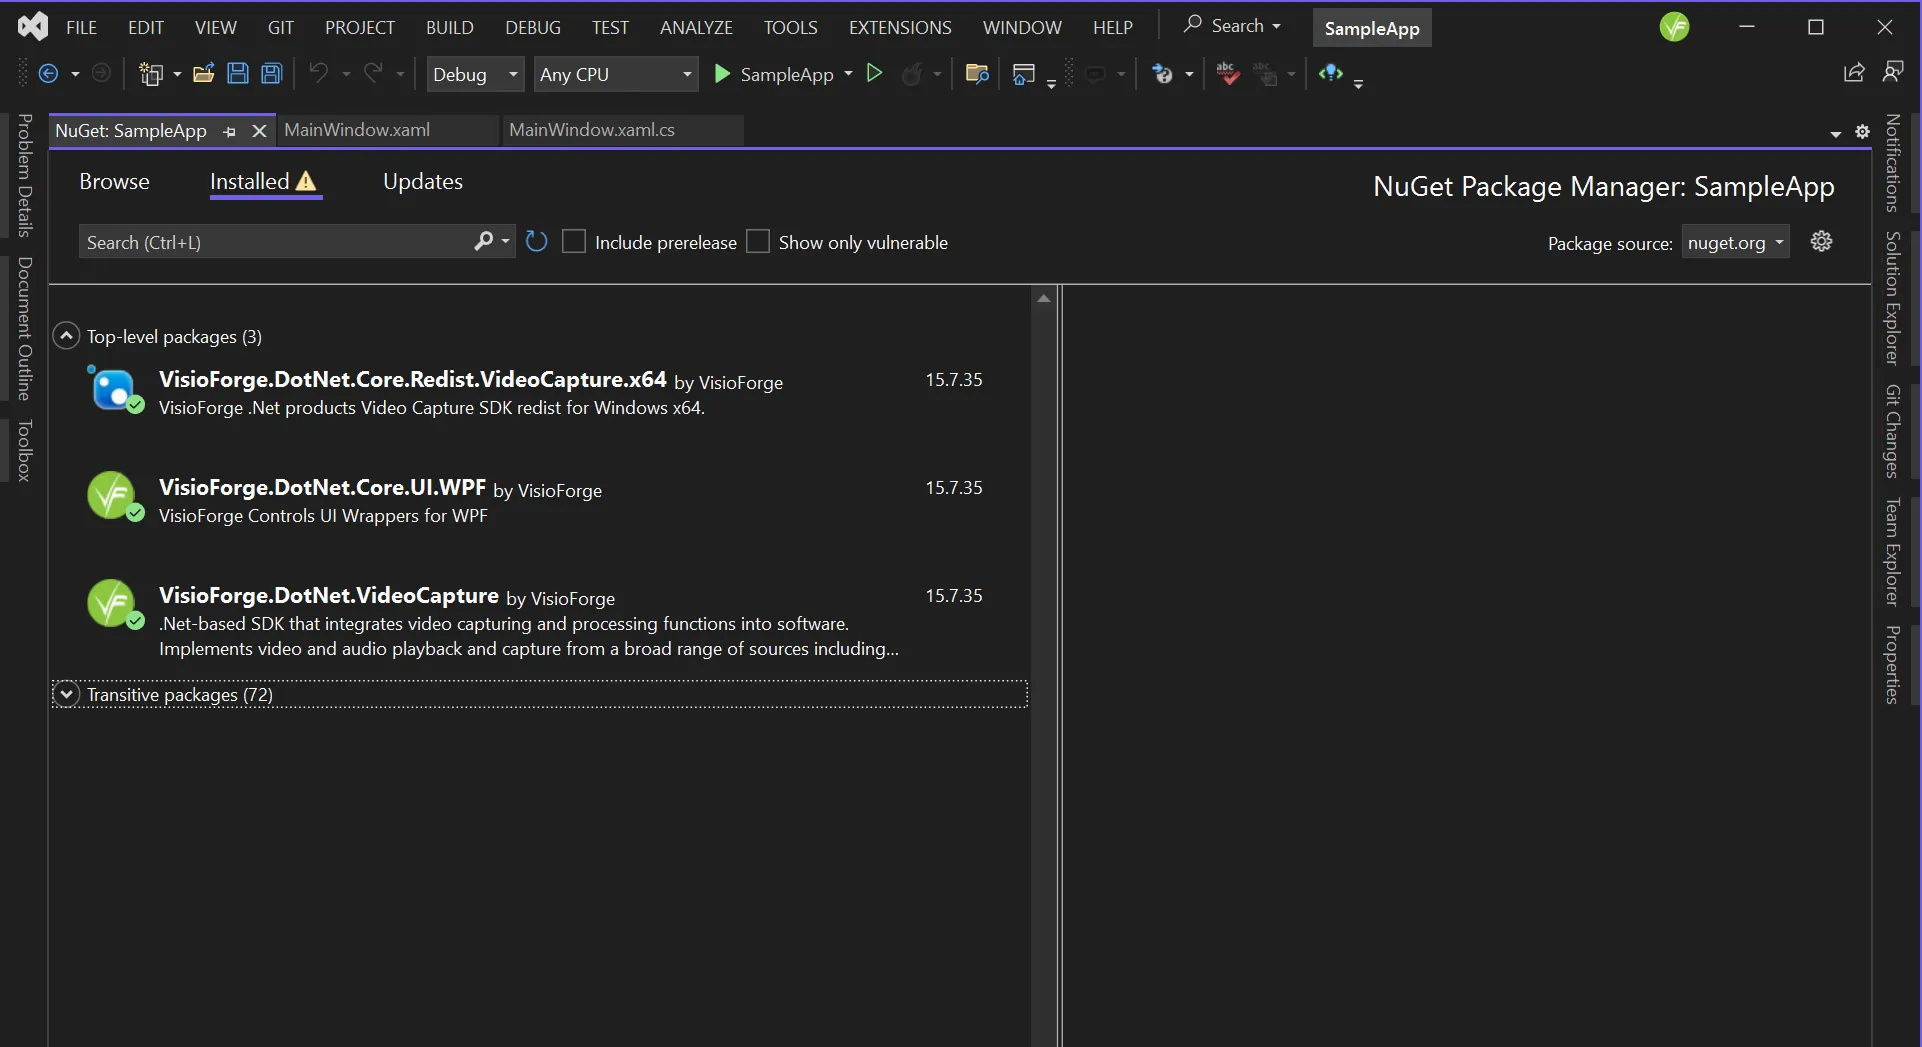Click the package Search input field
Image resolution: width=1922 pixels, height=1047 pixels.
click(275, 242)
